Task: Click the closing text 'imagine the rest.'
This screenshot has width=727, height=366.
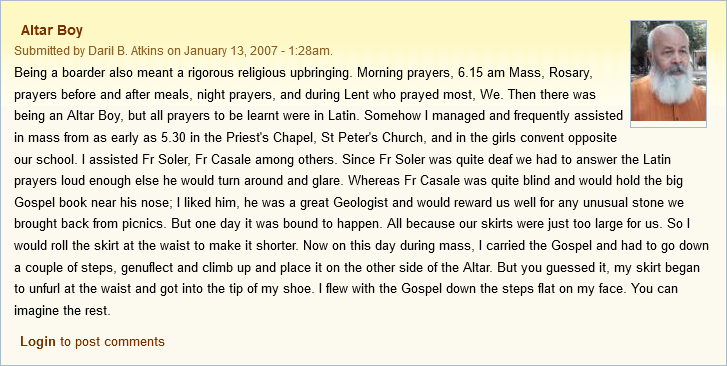Action: point(62,310)
